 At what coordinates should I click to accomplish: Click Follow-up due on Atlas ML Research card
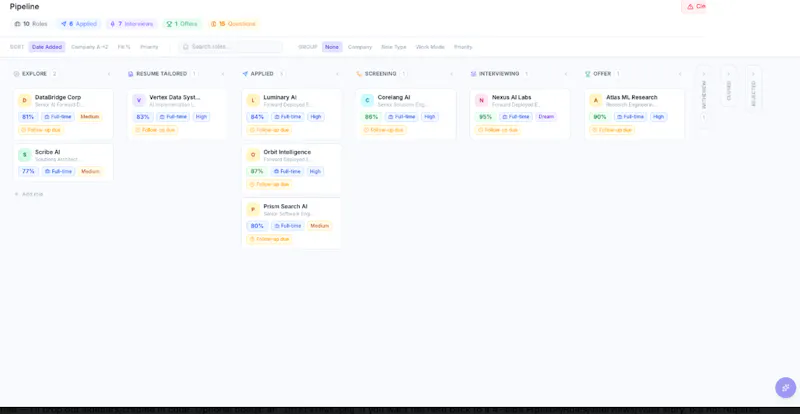612,130
